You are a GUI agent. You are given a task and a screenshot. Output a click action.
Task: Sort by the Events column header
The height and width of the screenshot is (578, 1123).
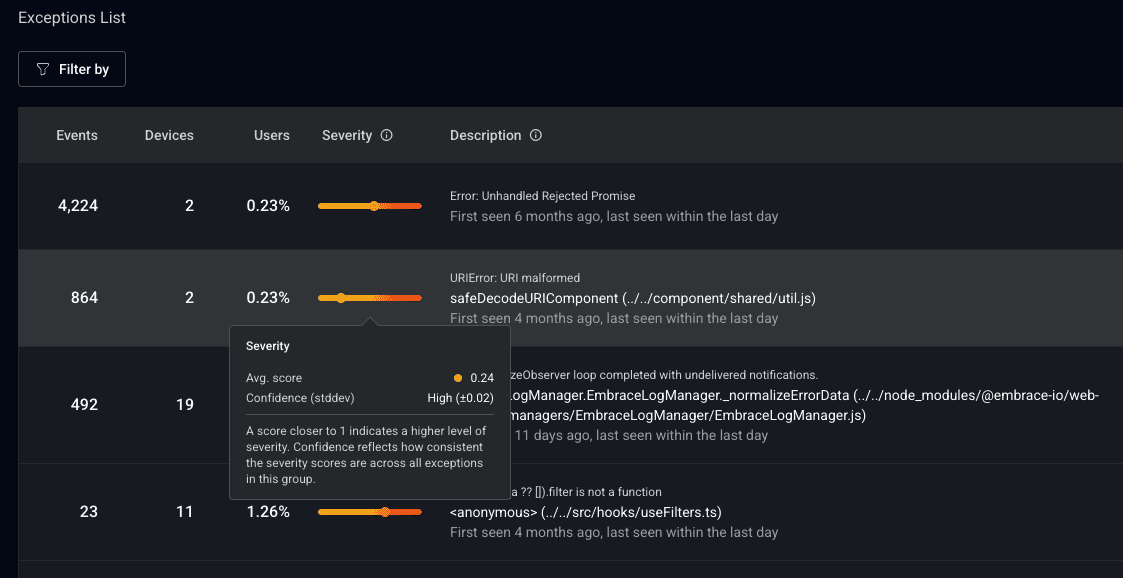coord(77,135)
